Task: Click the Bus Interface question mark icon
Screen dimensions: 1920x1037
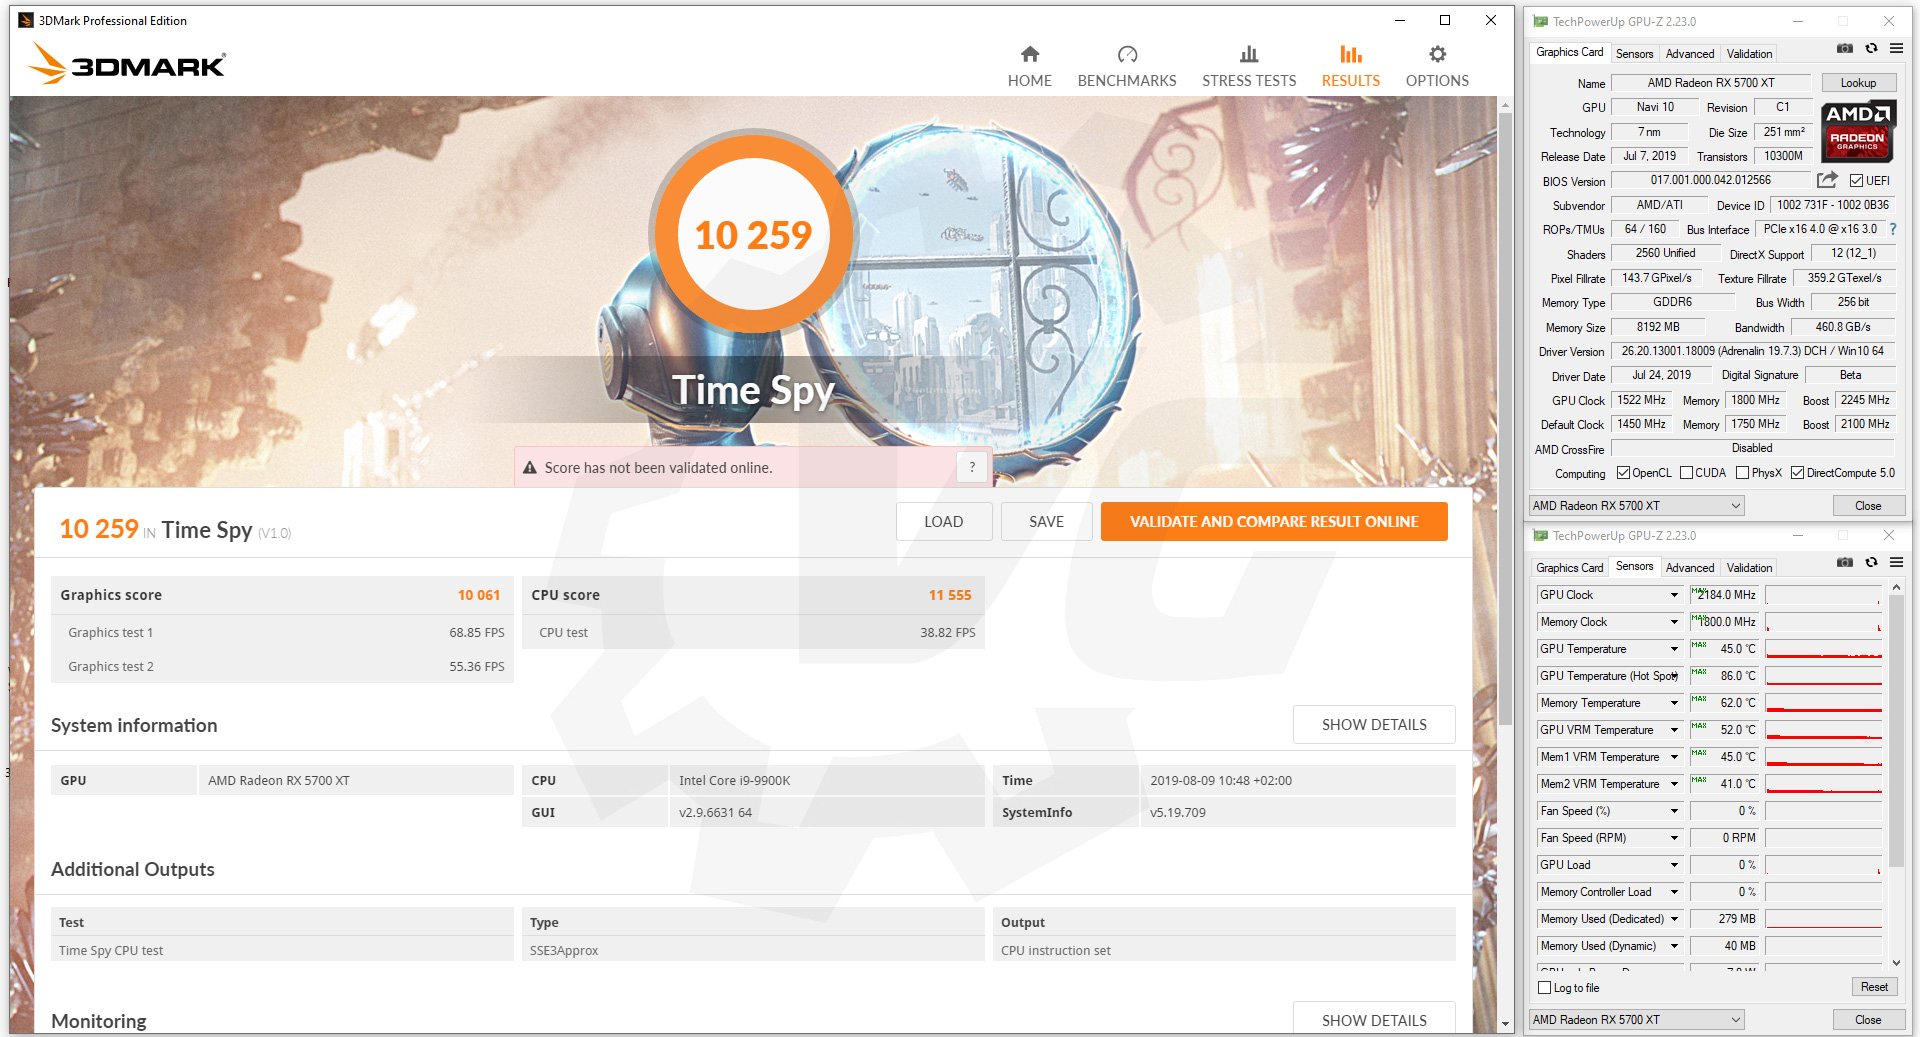Action: point(1892,229)
